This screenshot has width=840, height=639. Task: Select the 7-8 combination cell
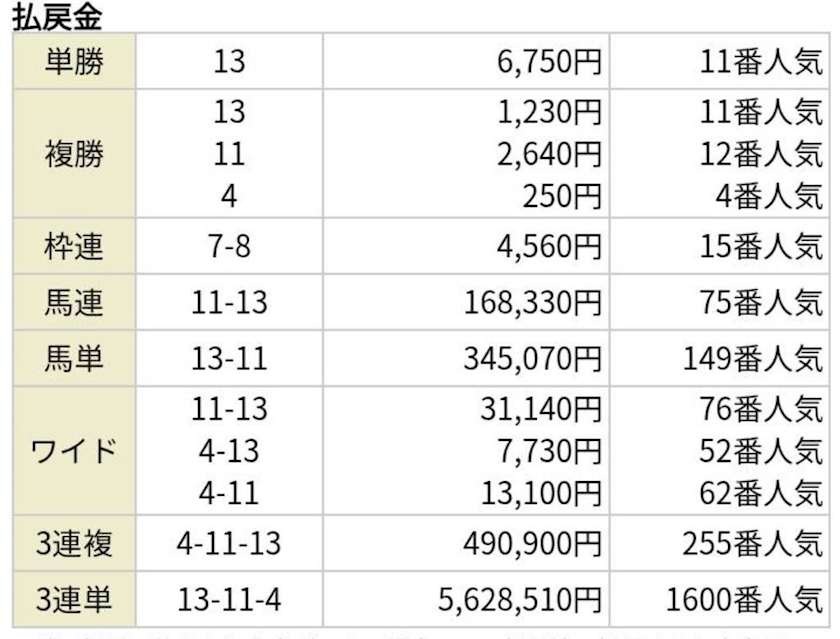point(229,246)
